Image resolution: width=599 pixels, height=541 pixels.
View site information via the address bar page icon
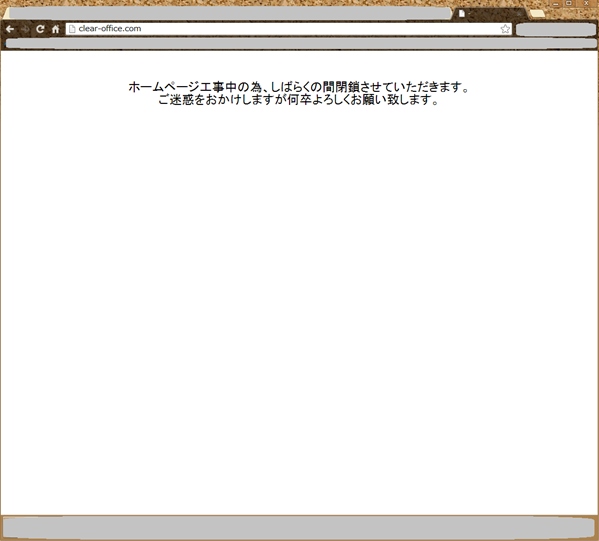point(72,29)
